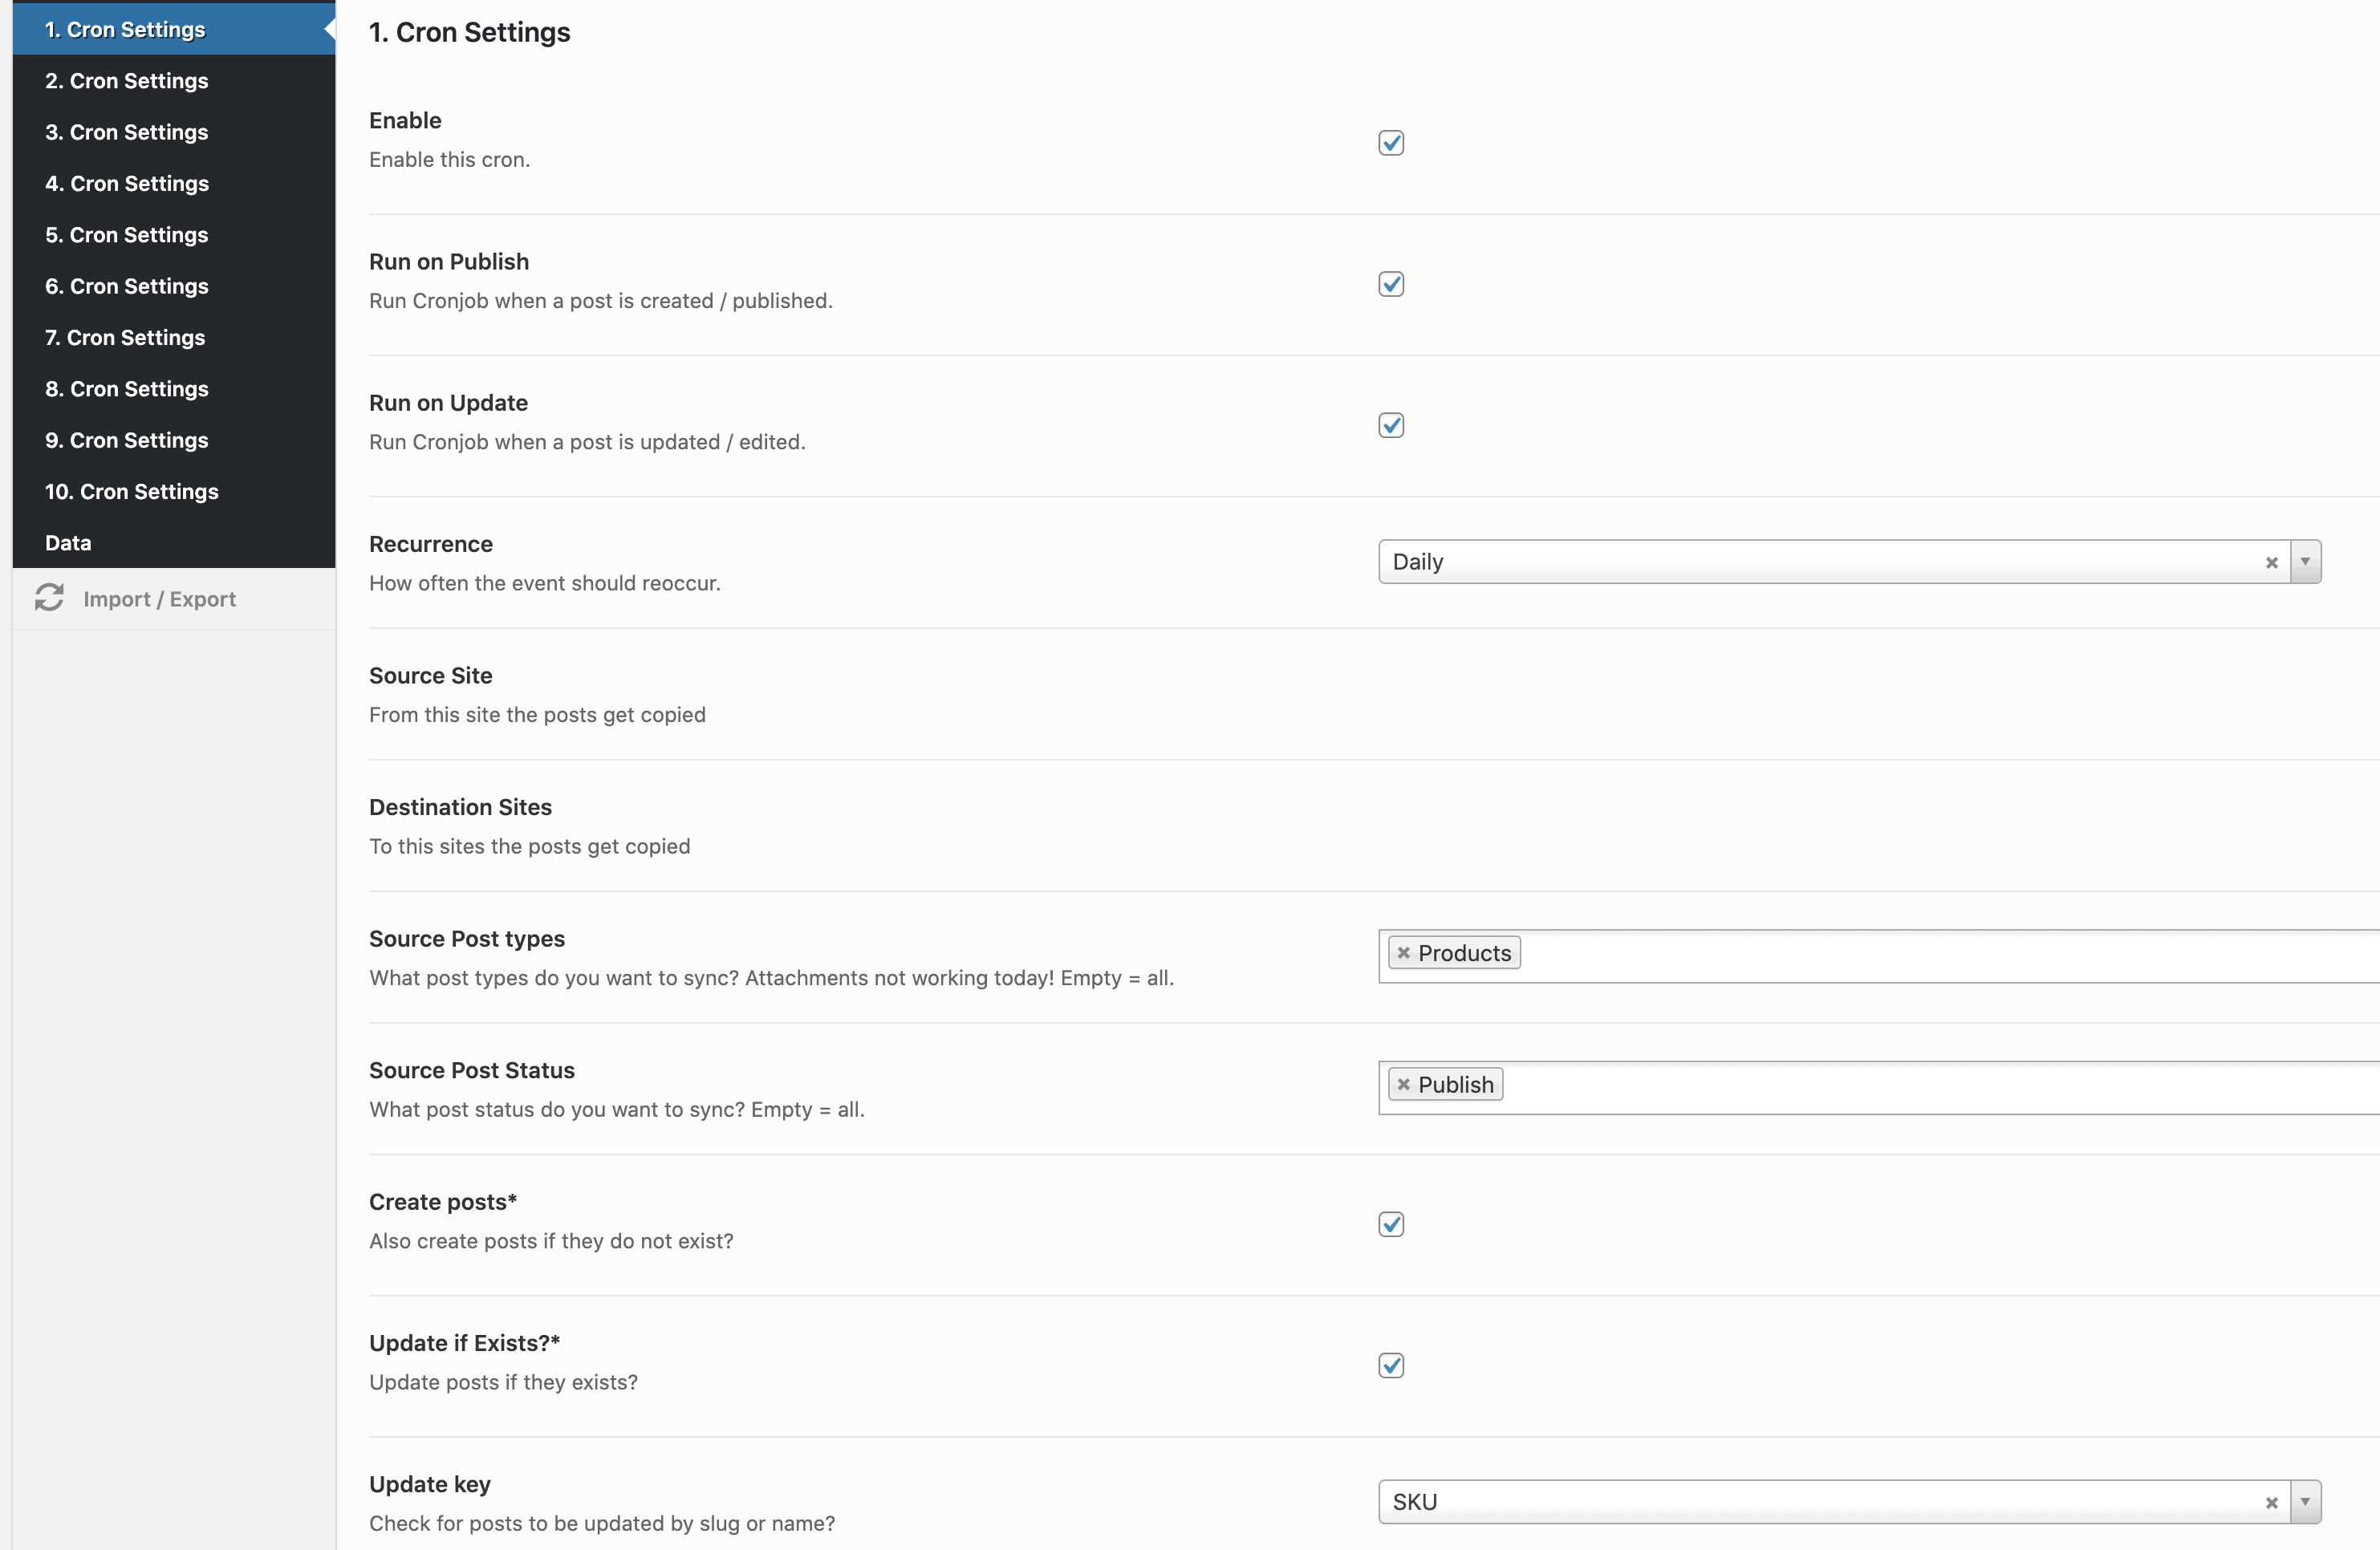
Task: Open the Data section
Action: (67, 542)
